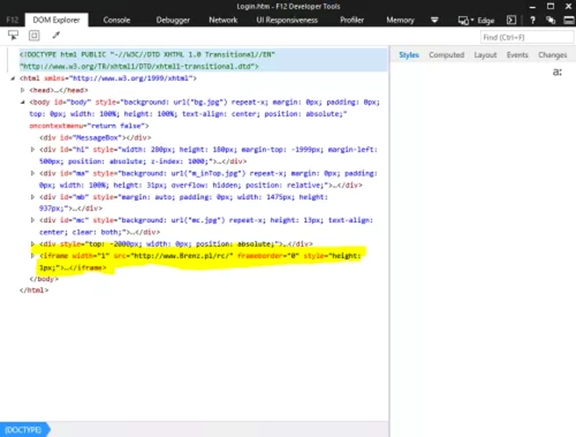Viewport: 576px width, 437px height.
Task: Expand the head element node
Action: pos(22,90)
